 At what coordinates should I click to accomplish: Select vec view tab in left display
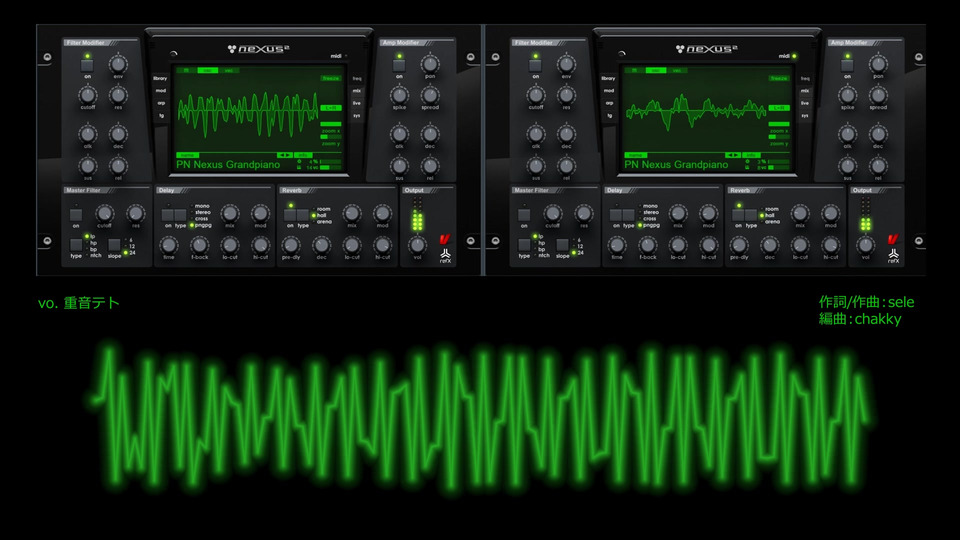(228, 70)
